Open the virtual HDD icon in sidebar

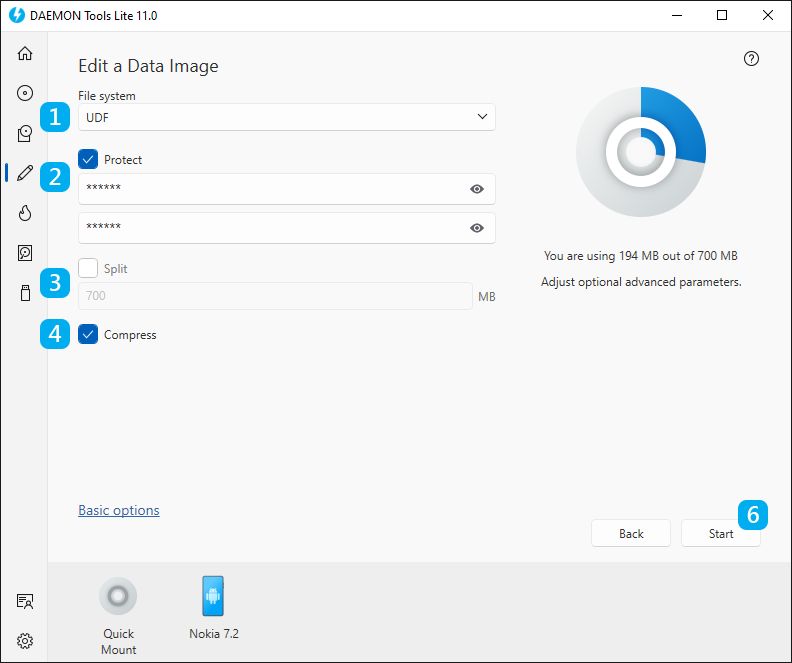pyautogui.click(x=25, y=252)
